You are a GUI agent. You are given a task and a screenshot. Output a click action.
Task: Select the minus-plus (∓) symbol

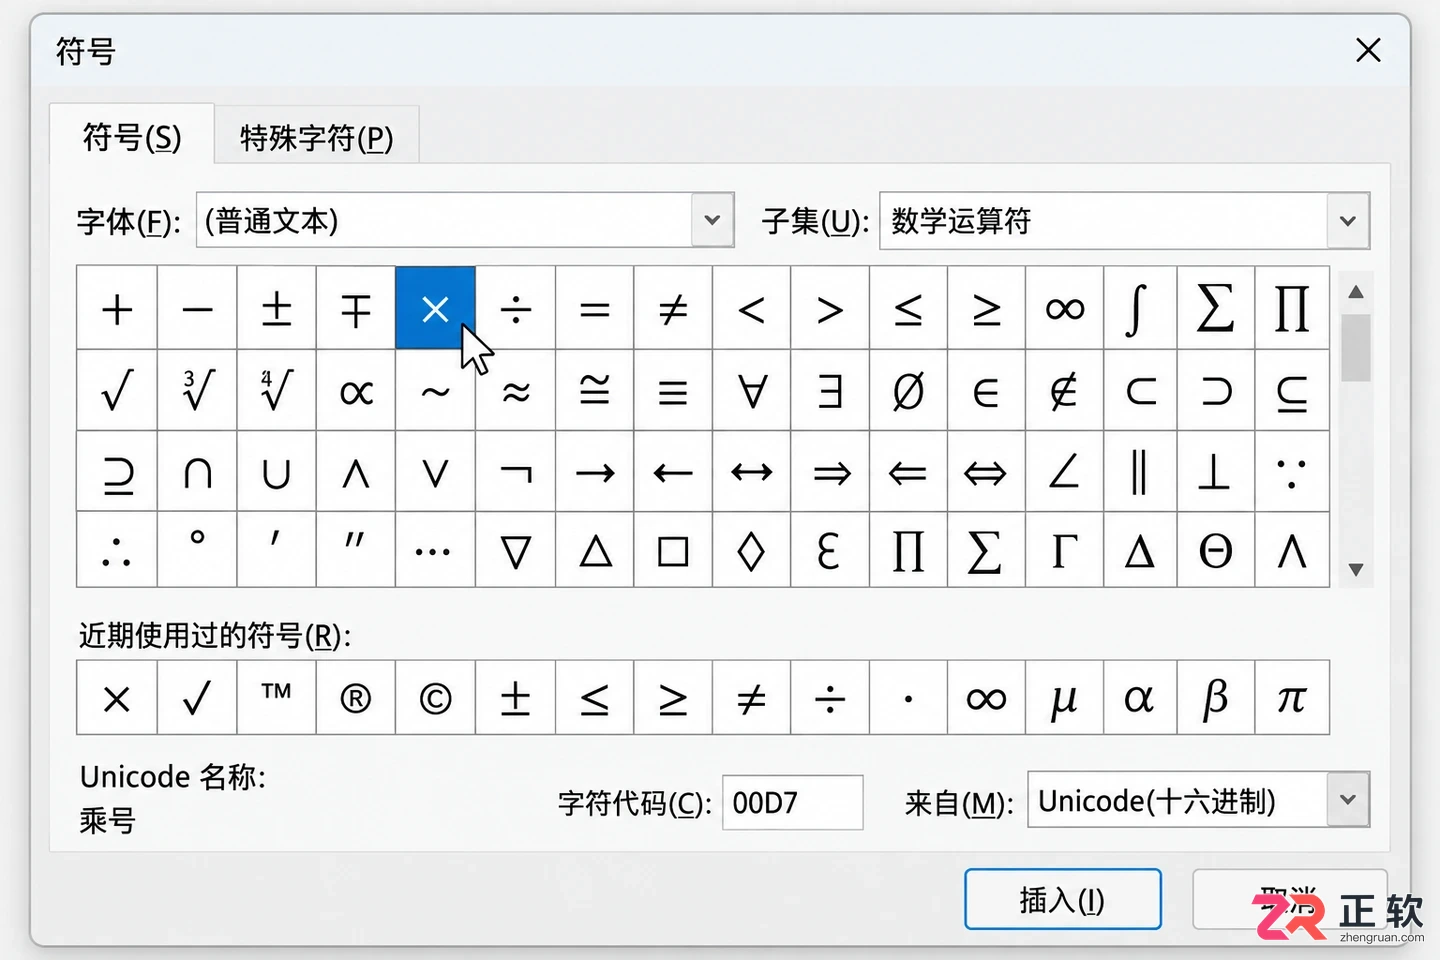356,309
